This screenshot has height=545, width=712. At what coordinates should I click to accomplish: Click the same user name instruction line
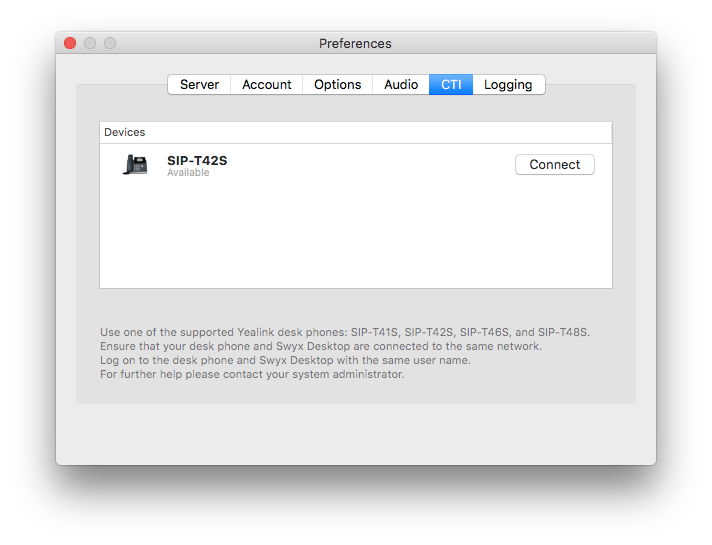tap(285, 361)
